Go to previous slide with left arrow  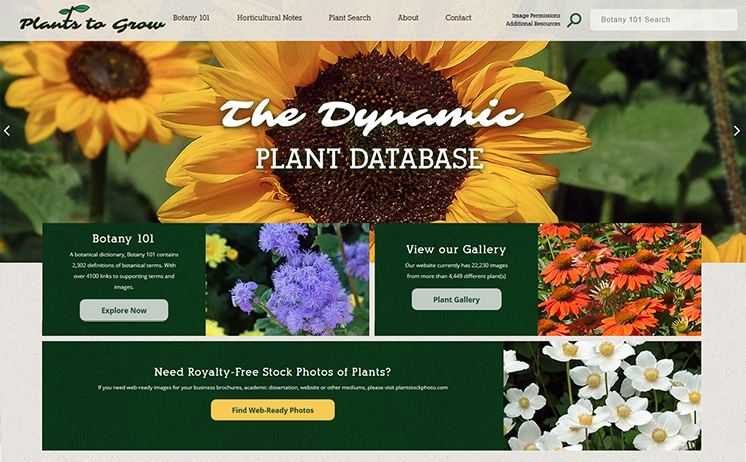pos(8,131)
